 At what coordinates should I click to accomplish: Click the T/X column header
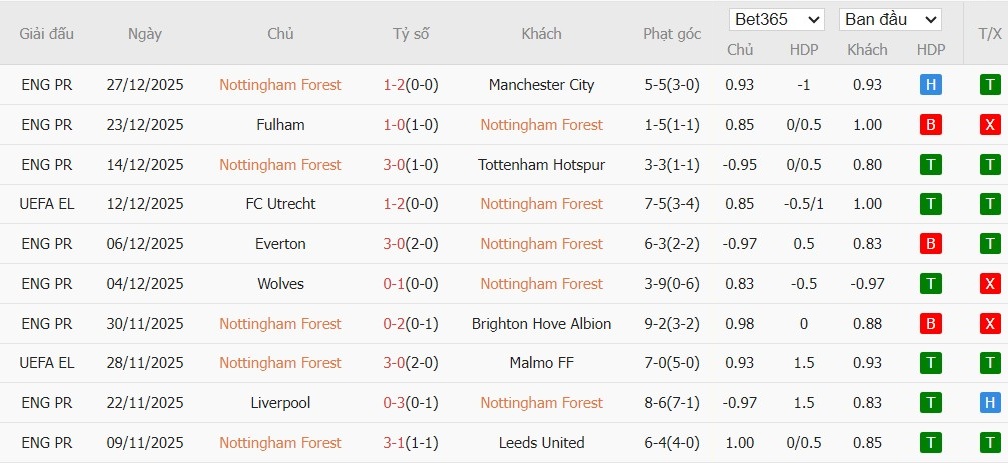[990, 34]
